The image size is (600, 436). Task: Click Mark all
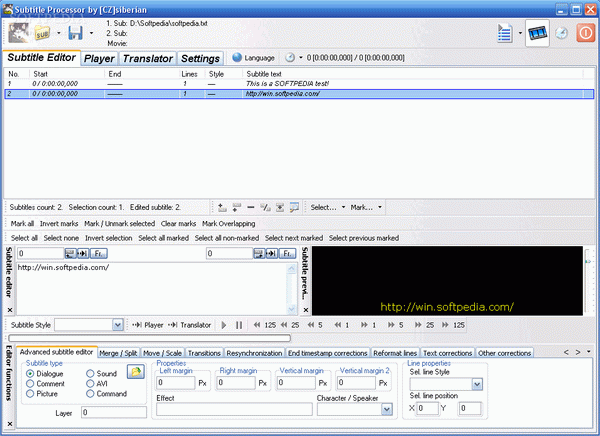(x=22, y=224)
